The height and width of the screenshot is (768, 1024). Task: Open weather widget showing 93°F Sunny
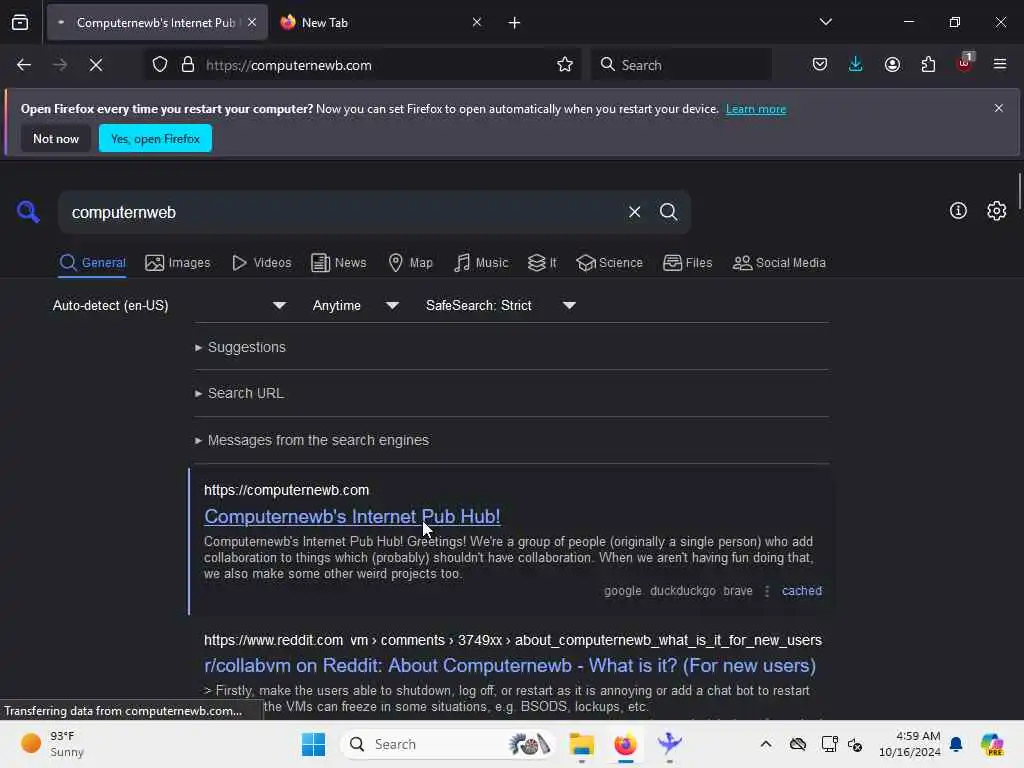pyautogui.click(x=52, y=744)
